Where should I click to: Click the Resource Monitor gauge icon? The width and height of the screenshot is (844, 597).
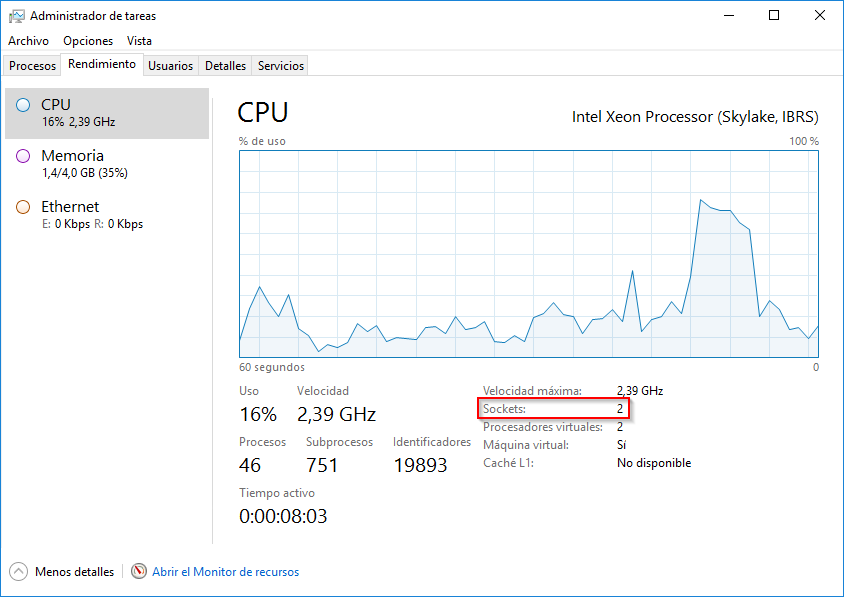point(139,572)
